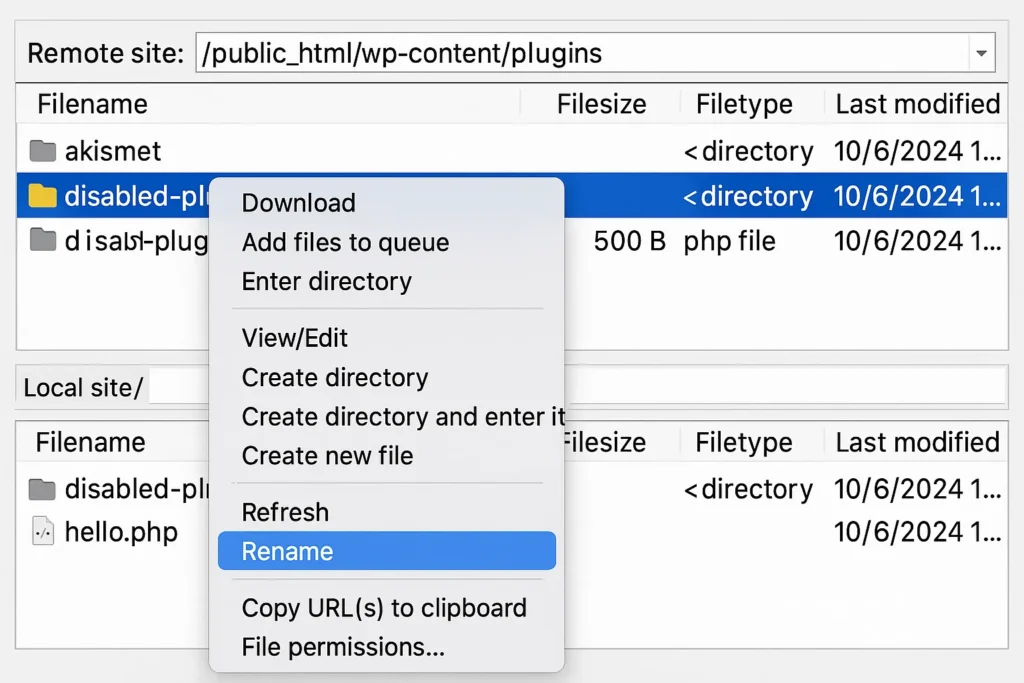Click the akismet folder icon
The width and height of the screenshot is (1024, 683).
coord(42,151)
